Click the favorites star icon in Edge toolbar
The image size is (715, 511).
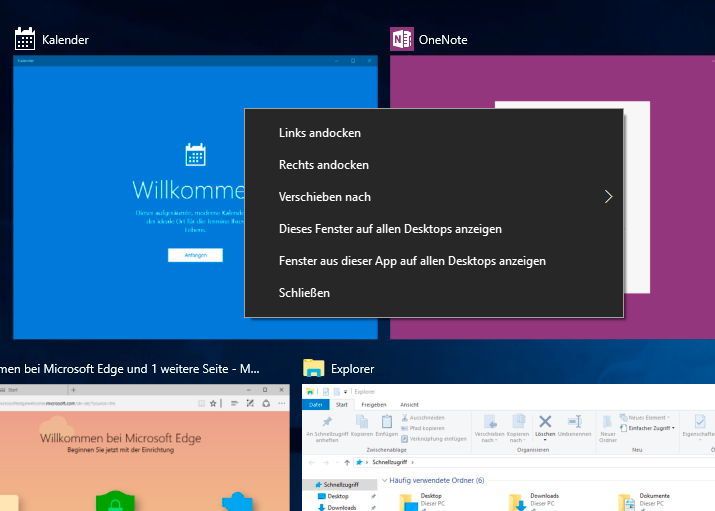pos(213,403)
